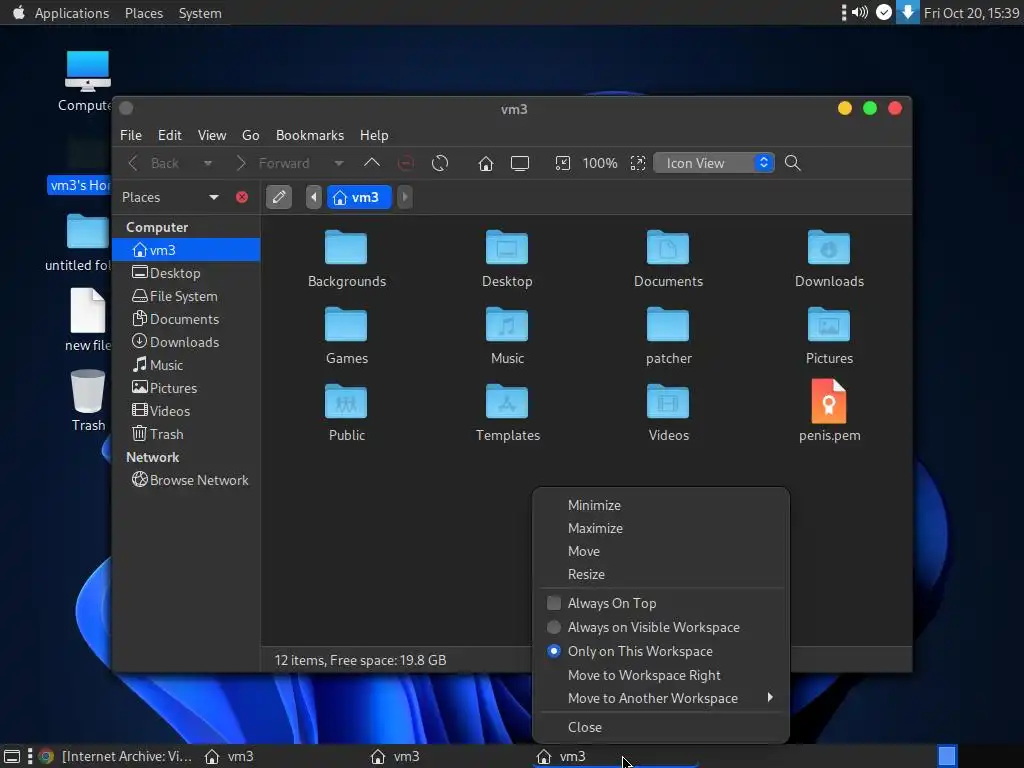The height and width of the screenshot is (768, 1024).
Task: Open the Bookmarks menu
Action: pos(310,135)
